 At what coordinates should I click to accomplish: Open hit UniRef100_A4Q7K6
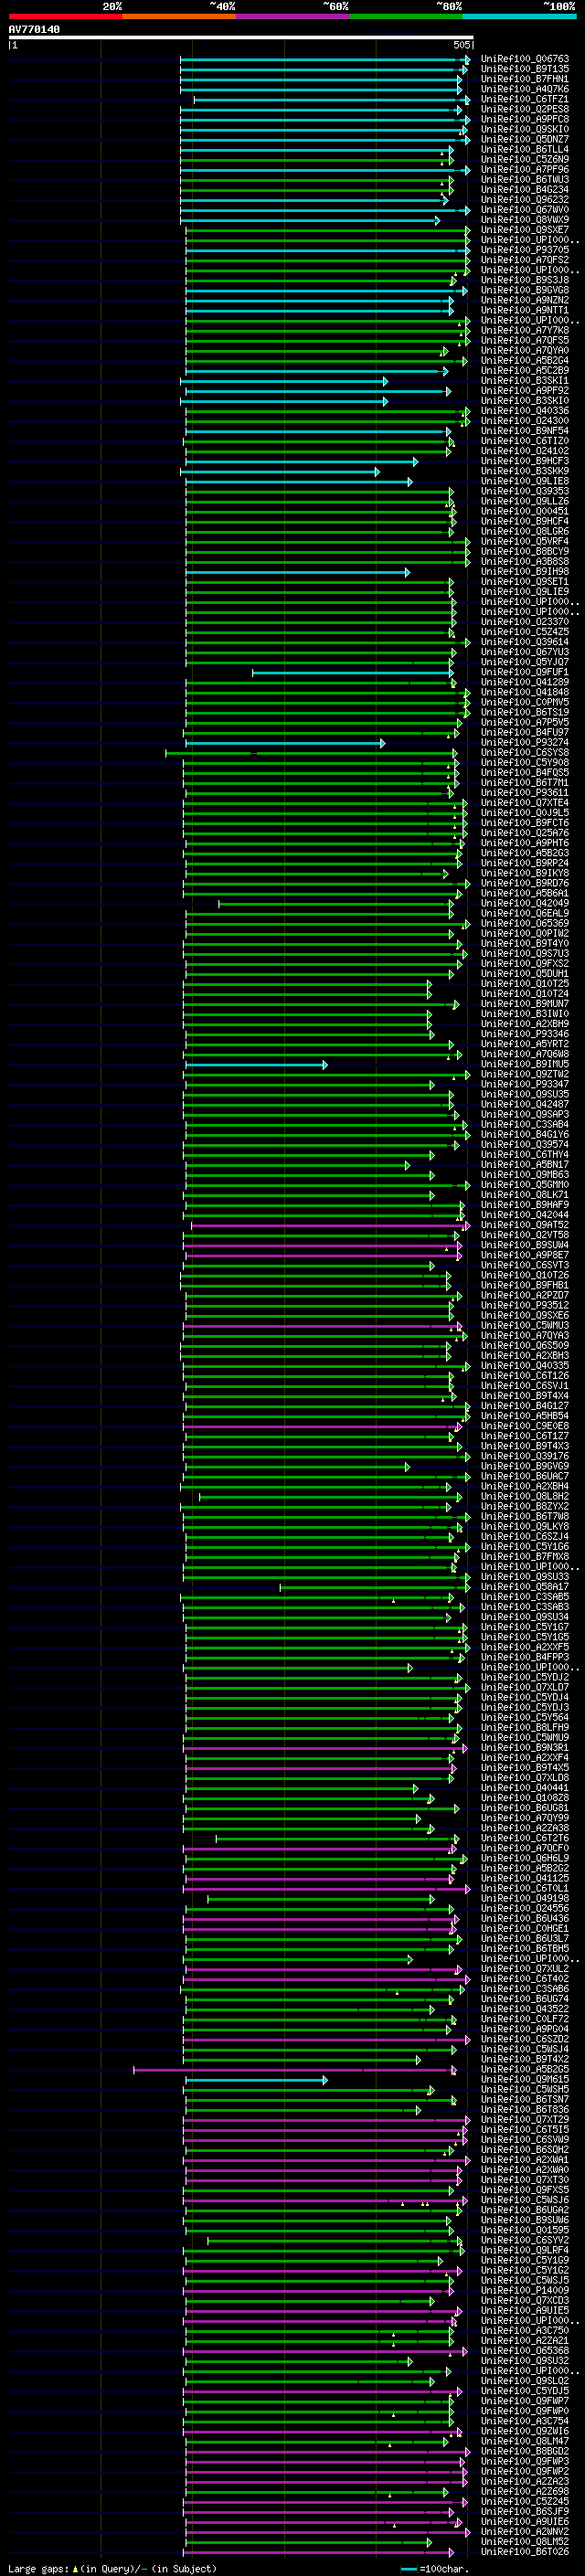tap(525, 89)
